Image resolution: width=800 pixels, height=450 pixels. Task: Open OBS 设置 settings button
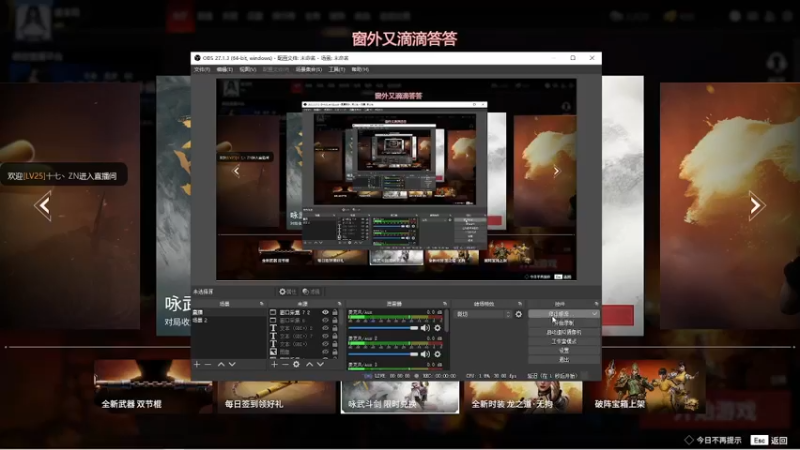564,351
